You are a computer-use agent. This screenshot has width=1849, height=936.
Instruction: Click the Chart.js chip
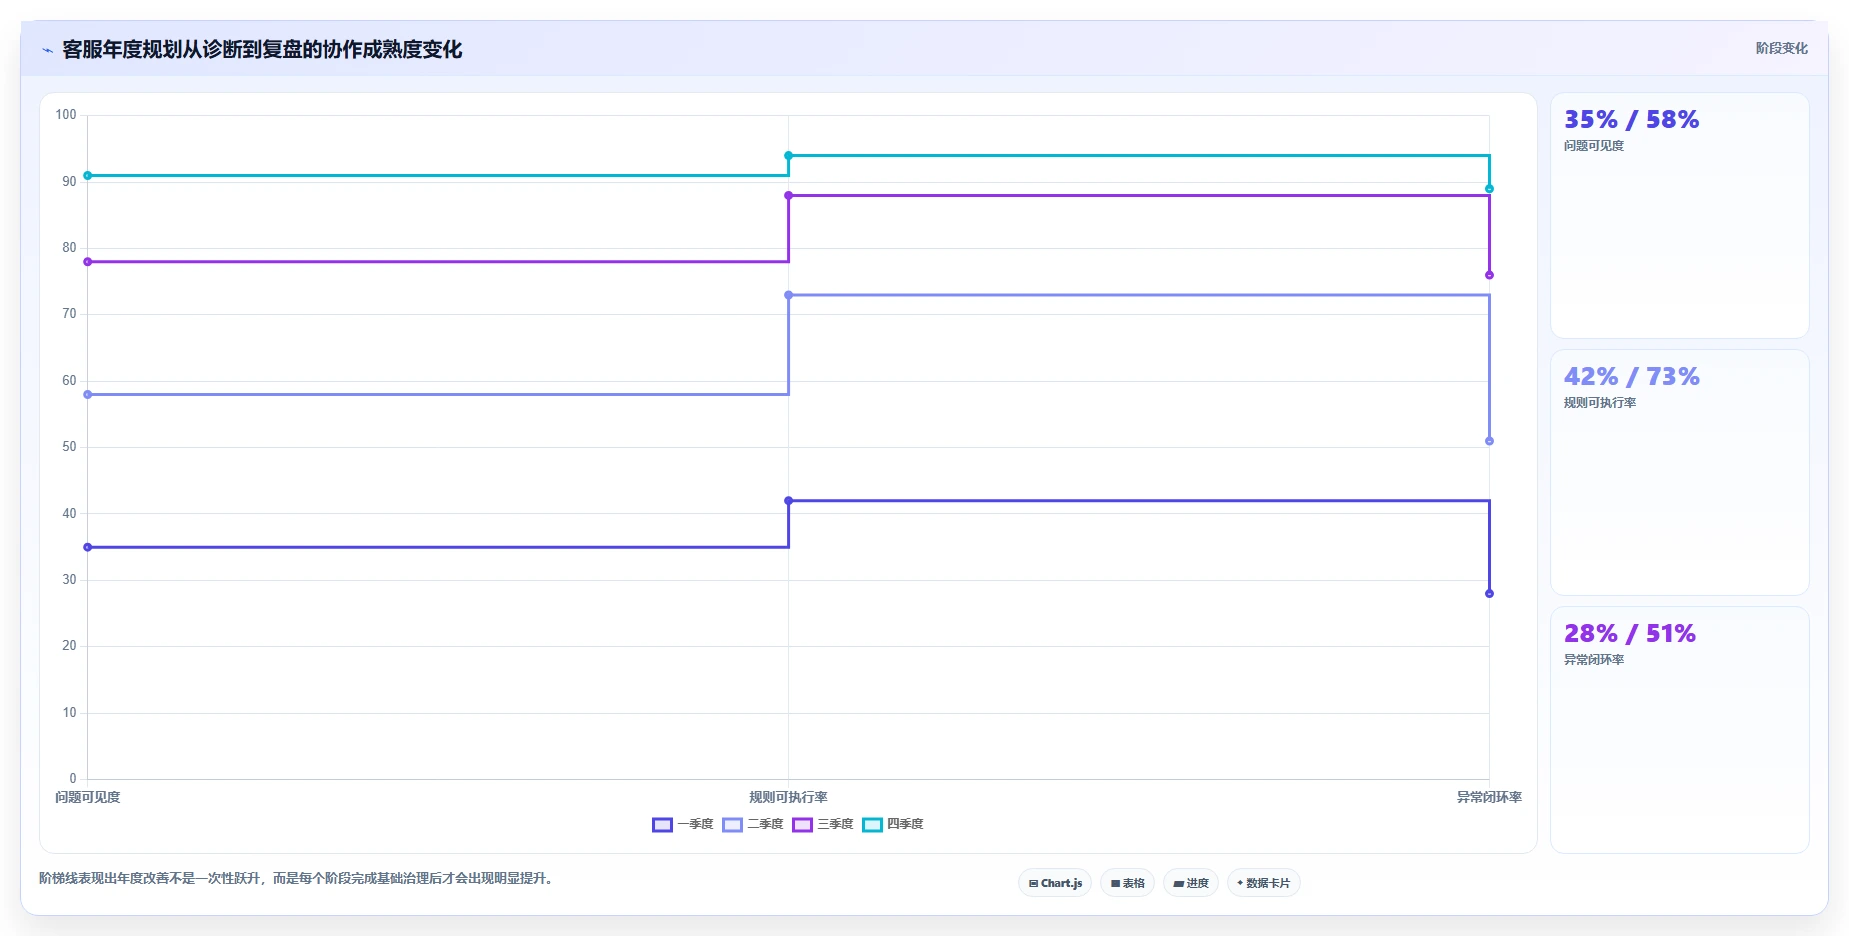pyautogui.click(x=1055, y=883)
